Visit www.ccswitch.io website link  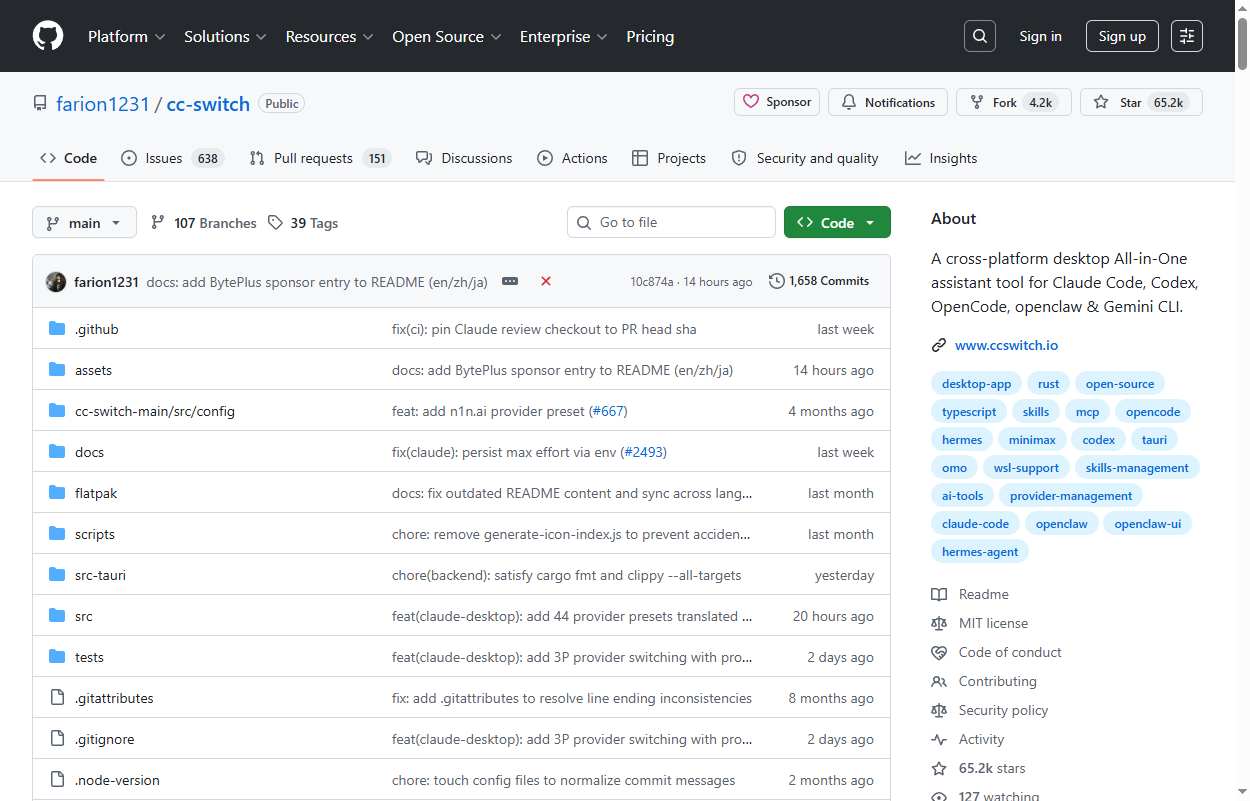click(x=1006, y=345)
